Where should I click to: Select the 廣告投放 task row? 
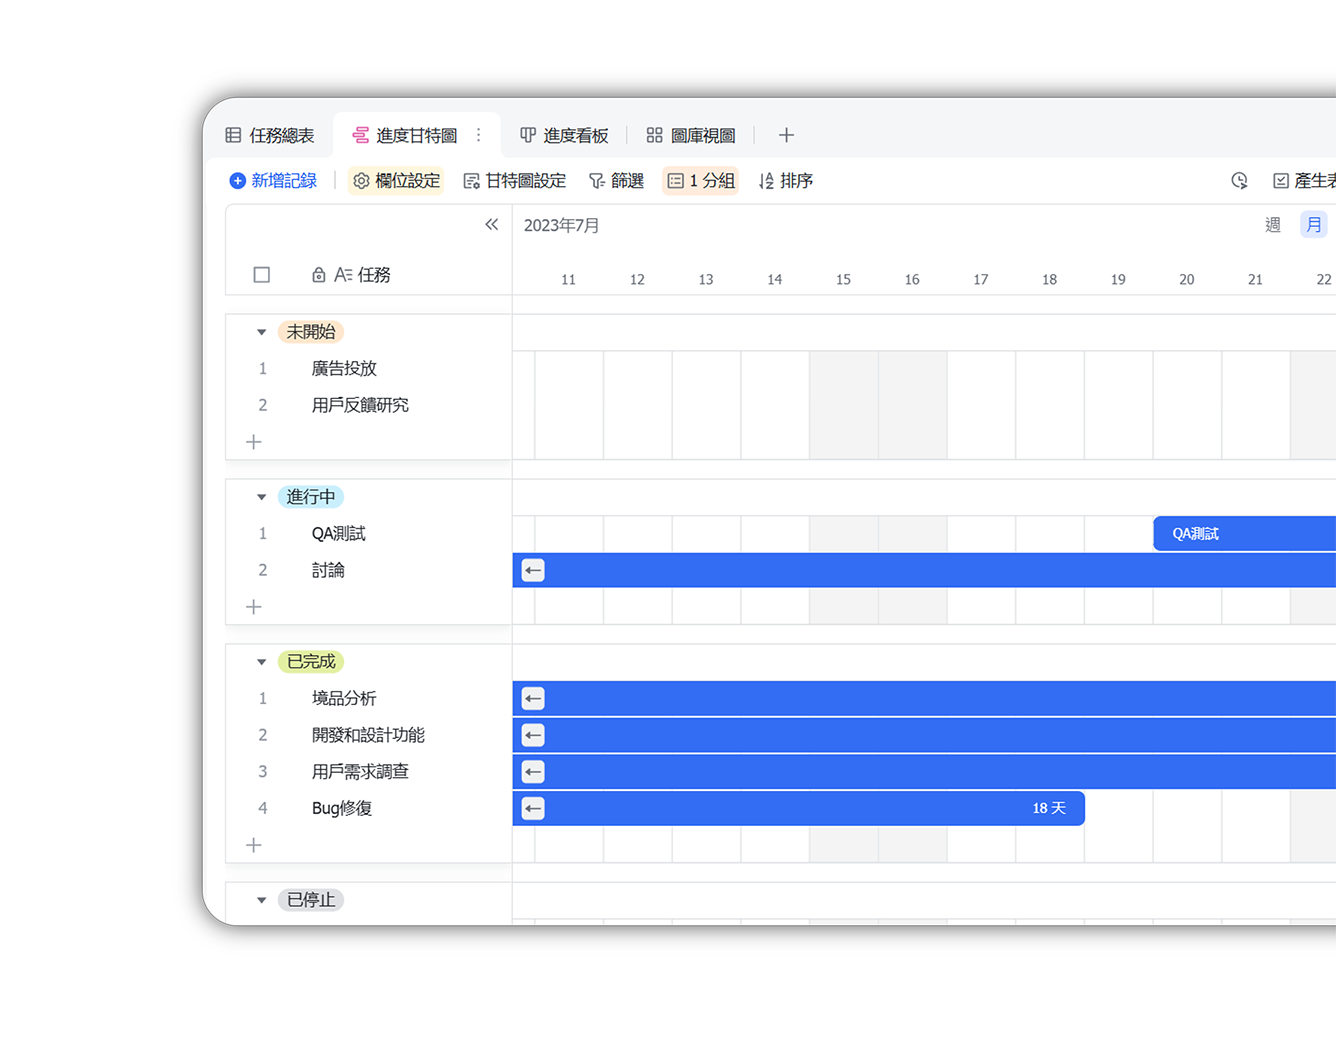(369, 369)
